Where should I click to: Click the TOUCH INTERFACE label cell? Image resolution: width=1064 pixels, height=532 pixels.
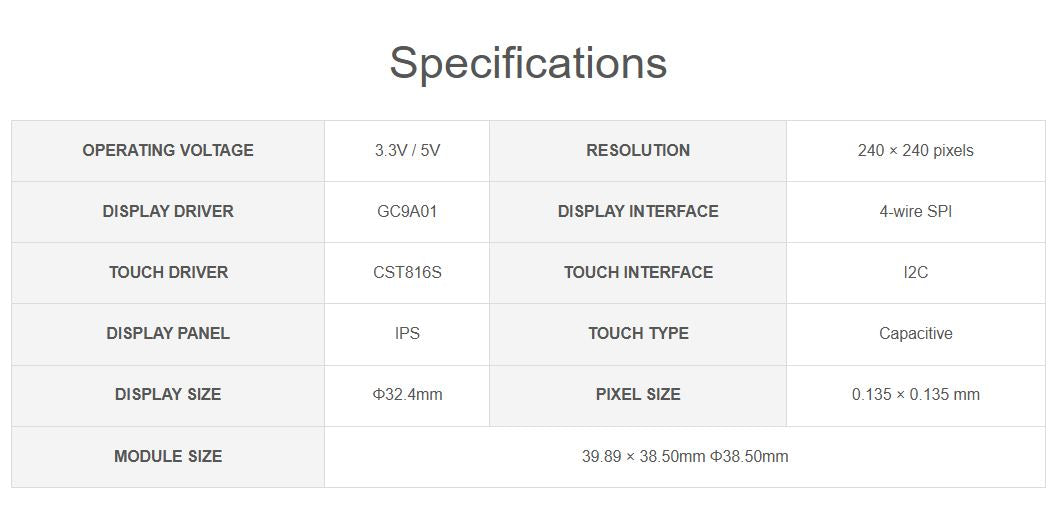638,272
